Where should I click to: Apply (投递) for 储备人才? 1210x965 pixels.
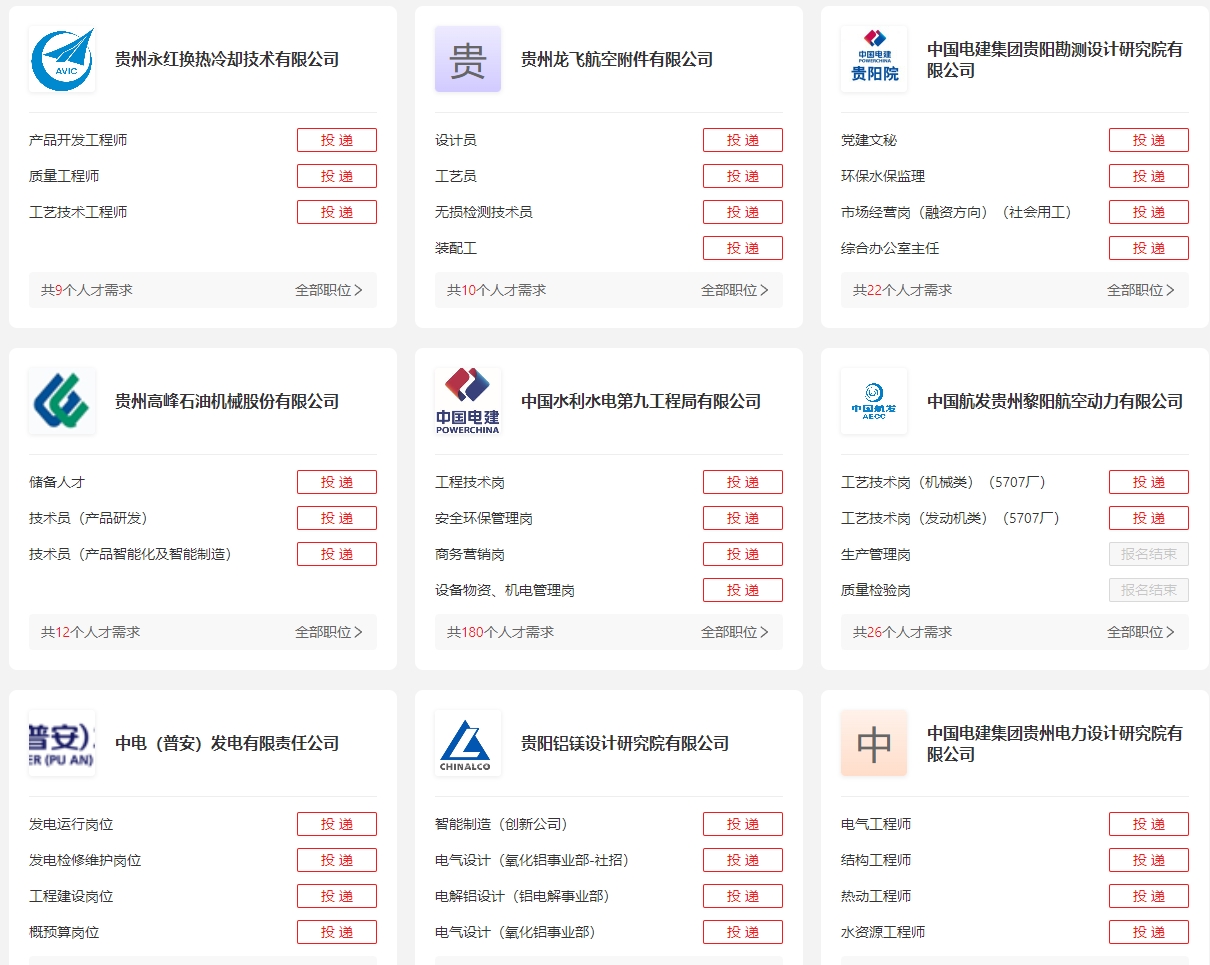tap(337, 482)
